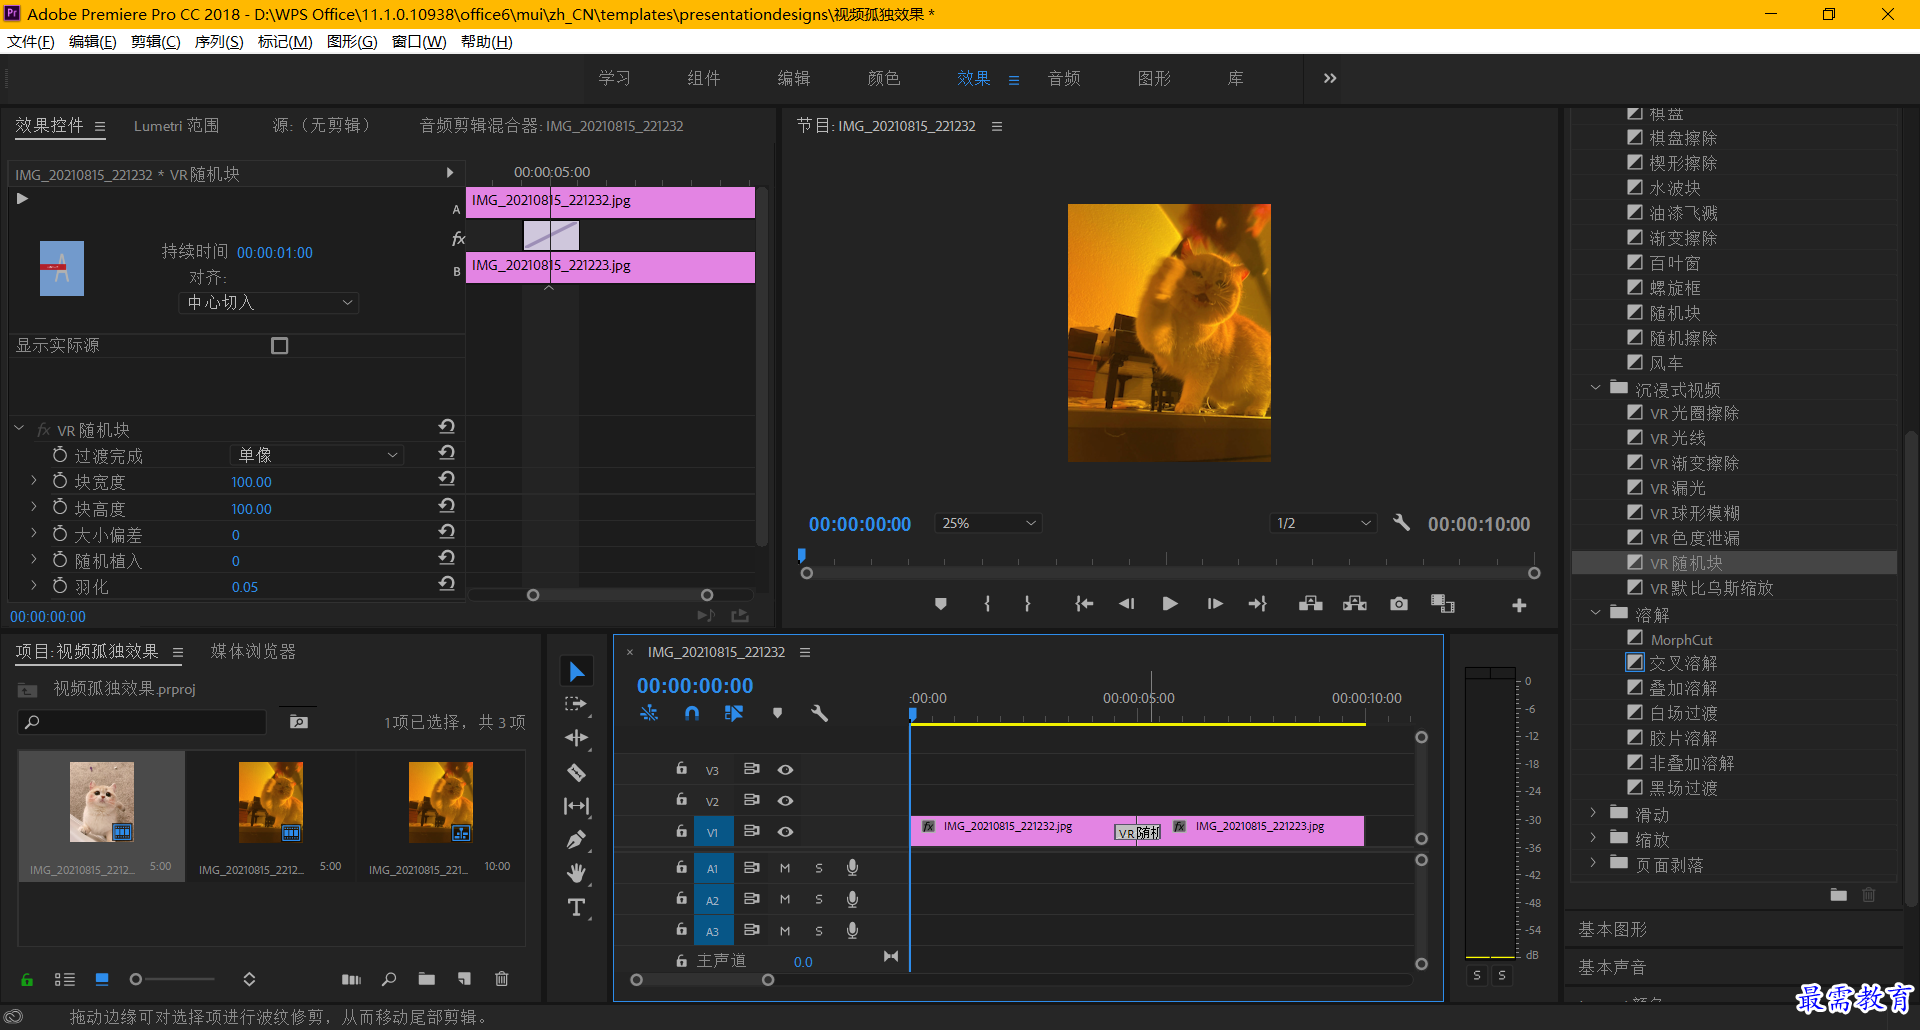Open playback resolution 1/2 dropdown
The height and width of the screenshot is (1030, 1920).
tap(1323, 523)
